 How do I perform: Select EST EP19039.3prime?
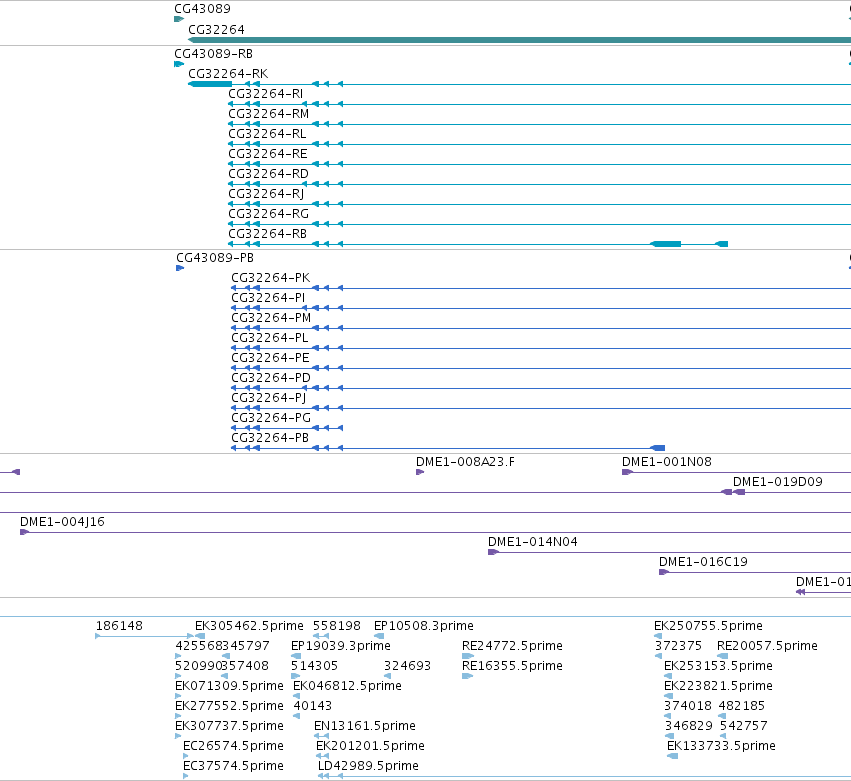click(x=341, y=646)
